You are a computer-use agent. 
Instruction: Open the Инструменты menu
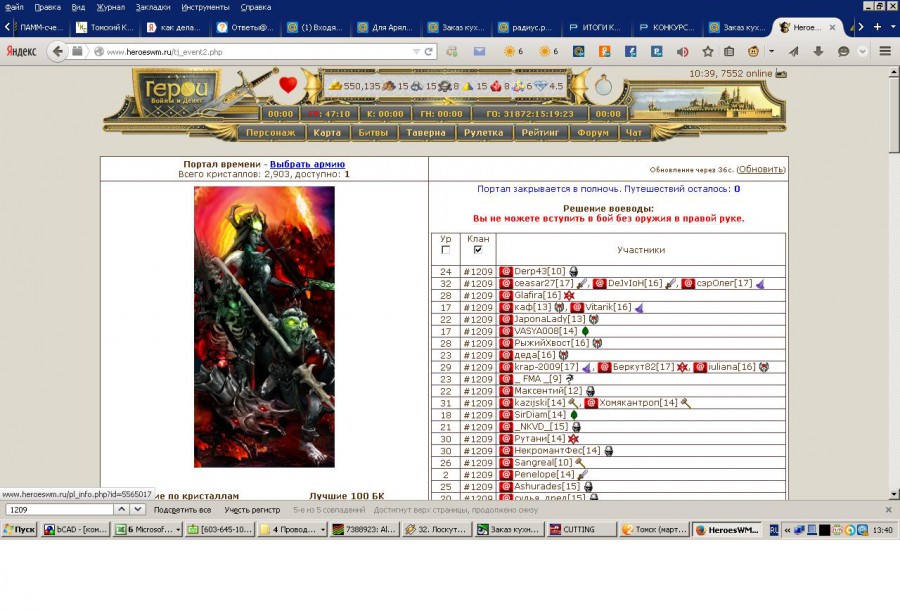coord(205,7)
